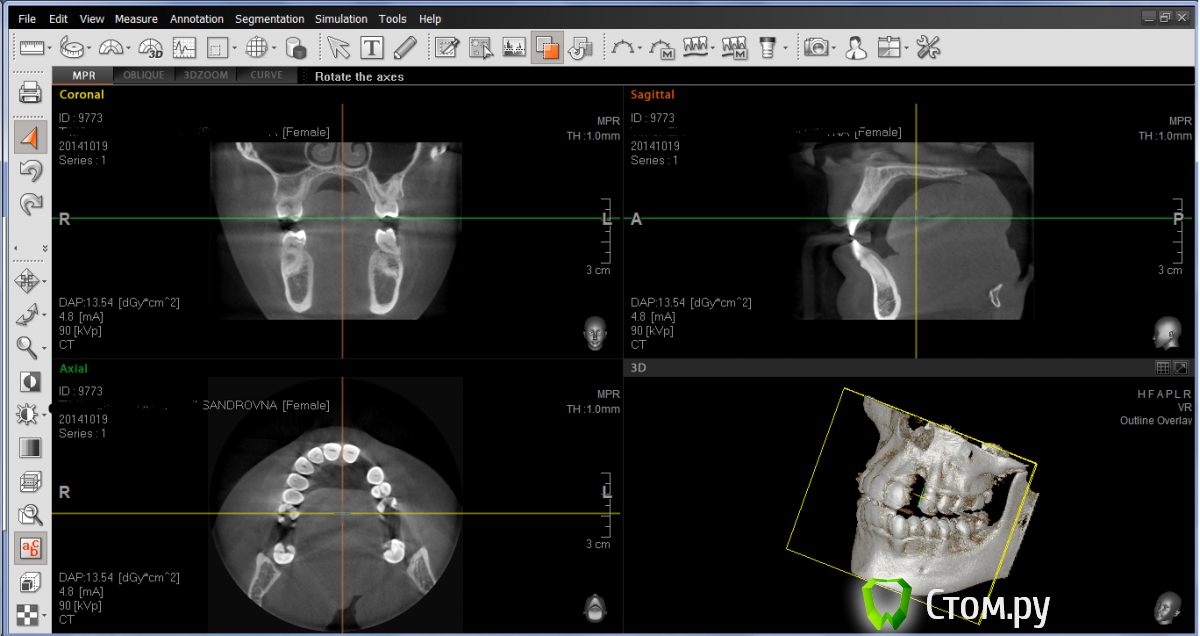Open the Segmentation menu
1200x636 pixels.
pyautogui.click(x=270, y=19)
